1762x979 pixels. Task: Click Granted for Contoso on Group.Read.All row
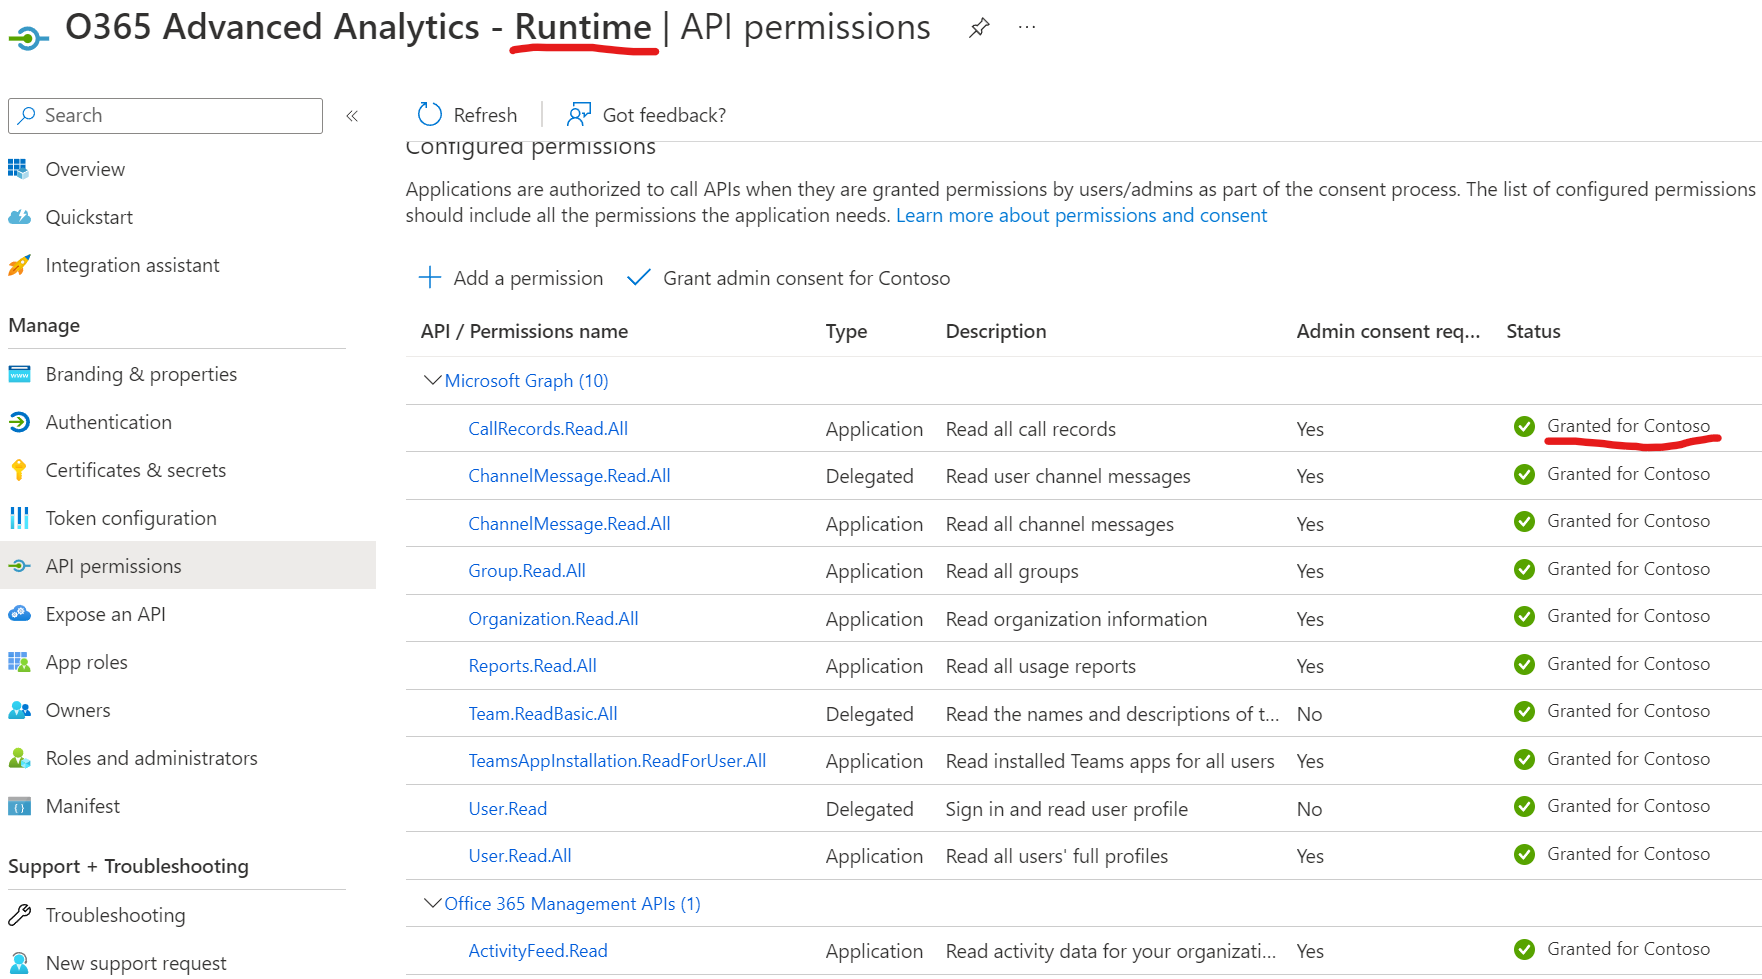click(x=1628, y=569)
